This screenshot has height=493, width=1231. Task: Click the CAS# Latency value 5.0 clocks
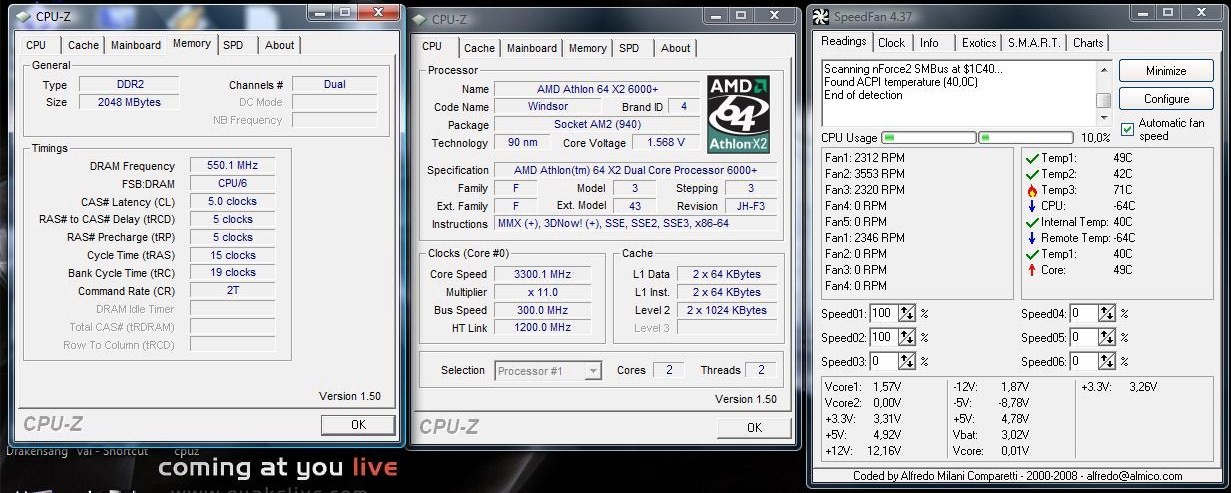pos(232,201)
